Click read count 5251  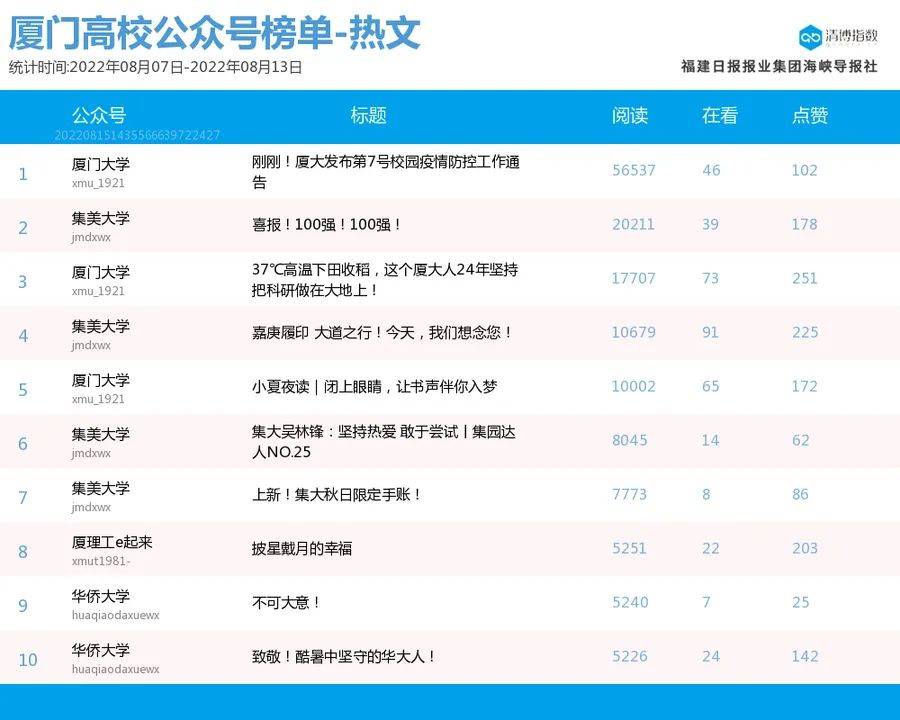click(x=630, y=548)
